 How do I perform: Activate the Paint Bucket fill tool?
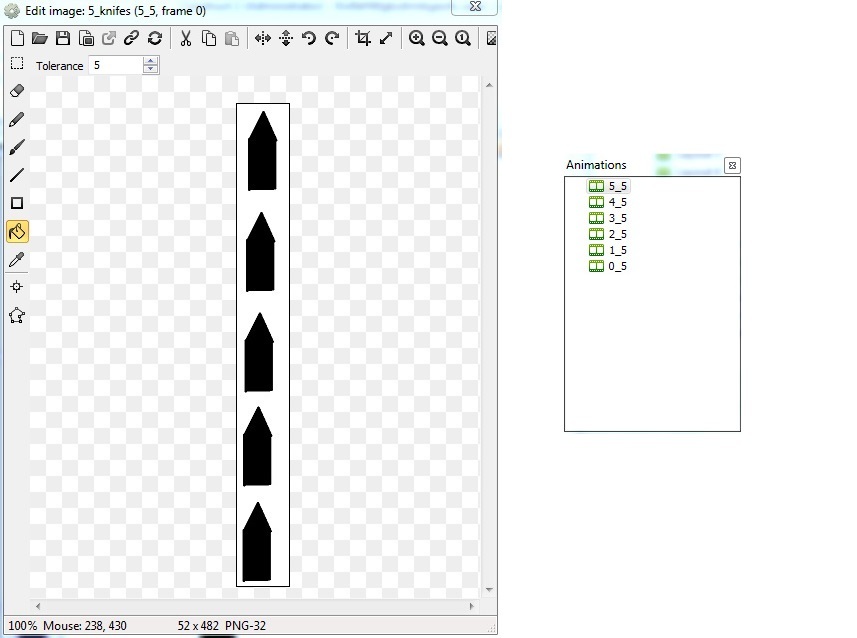(x=16, y=232)
